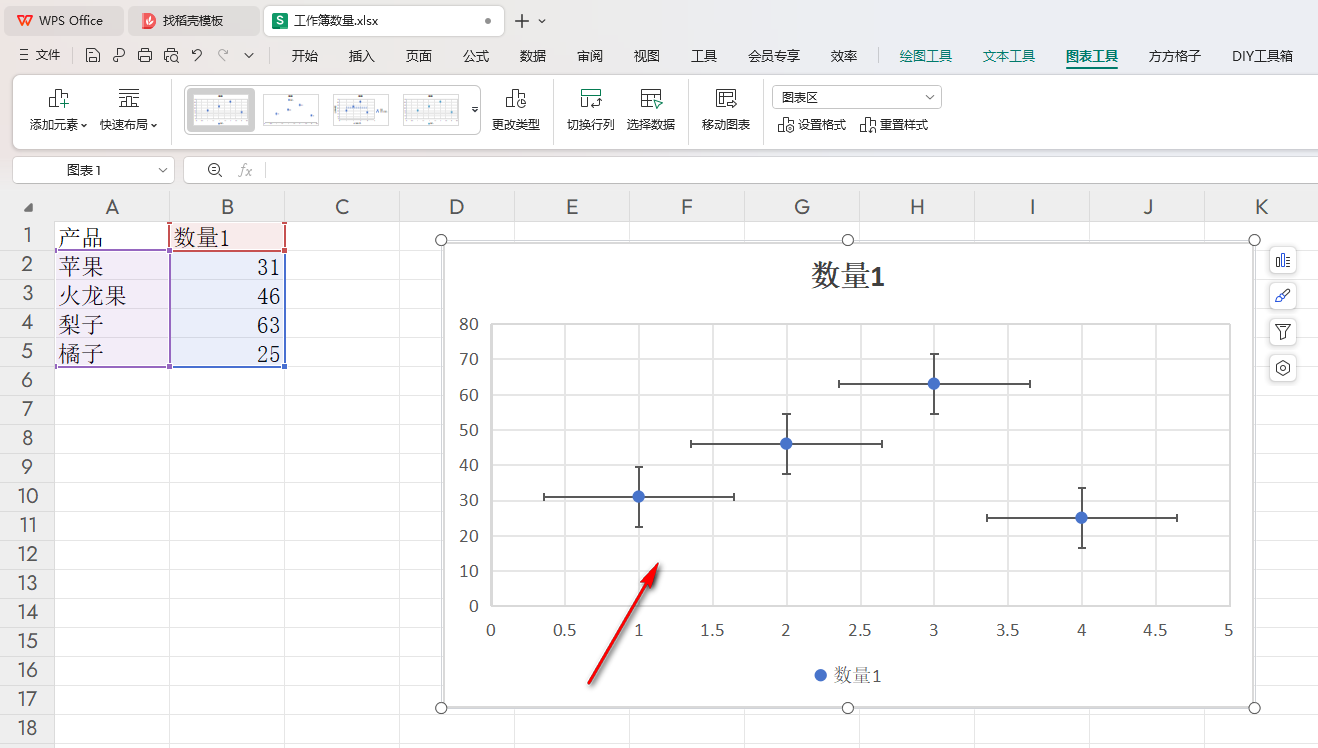The image size is (1318, 748).
Task: Switch to the 文本工具 tab
Action: (x=1009, y=56)
